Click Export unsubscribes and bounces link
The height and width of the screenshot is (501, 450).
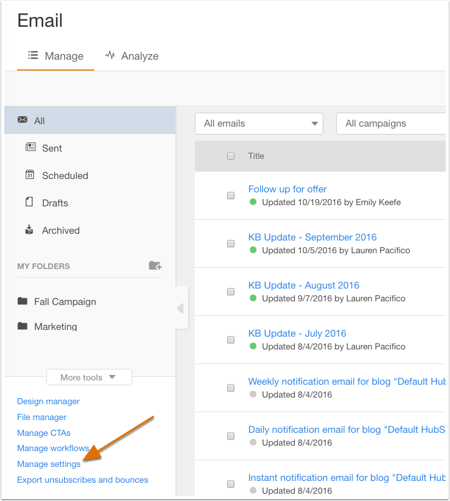83,480
